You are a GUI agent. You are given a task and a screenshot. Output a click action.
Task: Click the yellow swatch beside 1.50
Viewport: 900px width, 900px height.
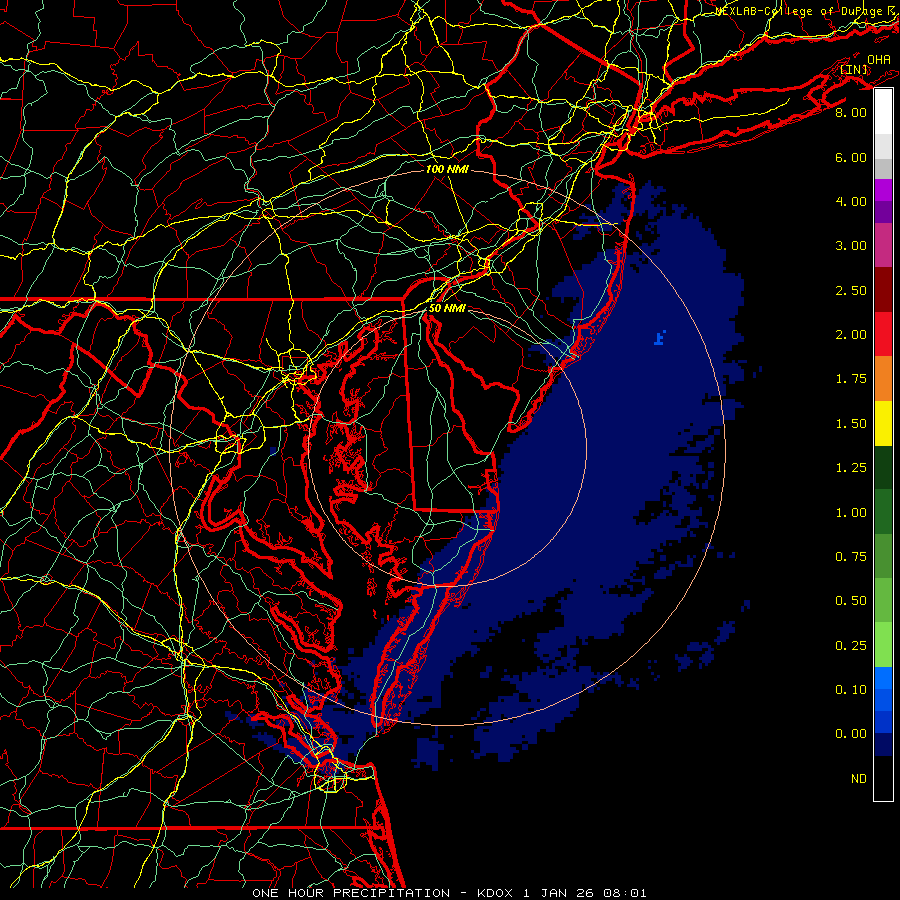[883, 423]
